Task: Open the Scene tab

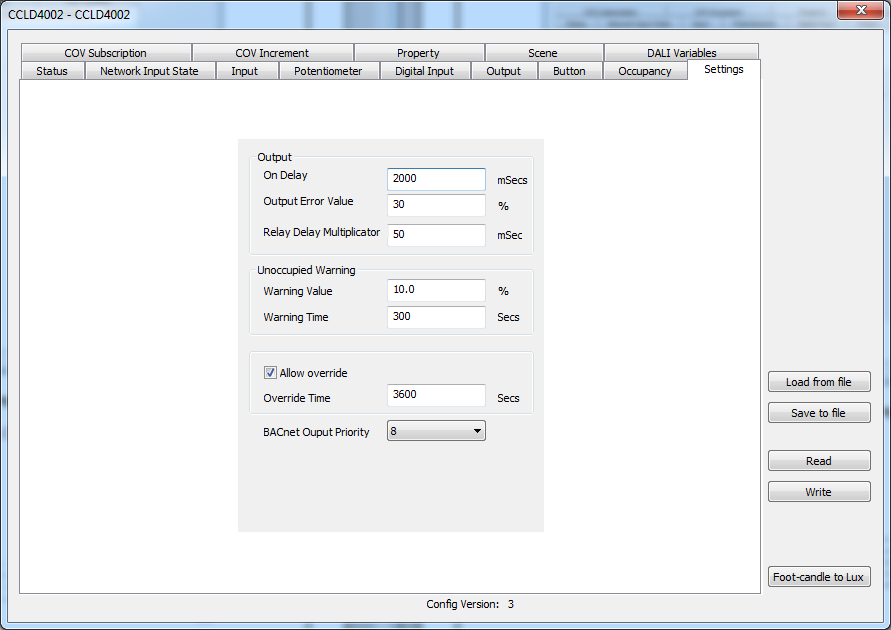Action: 543,53
